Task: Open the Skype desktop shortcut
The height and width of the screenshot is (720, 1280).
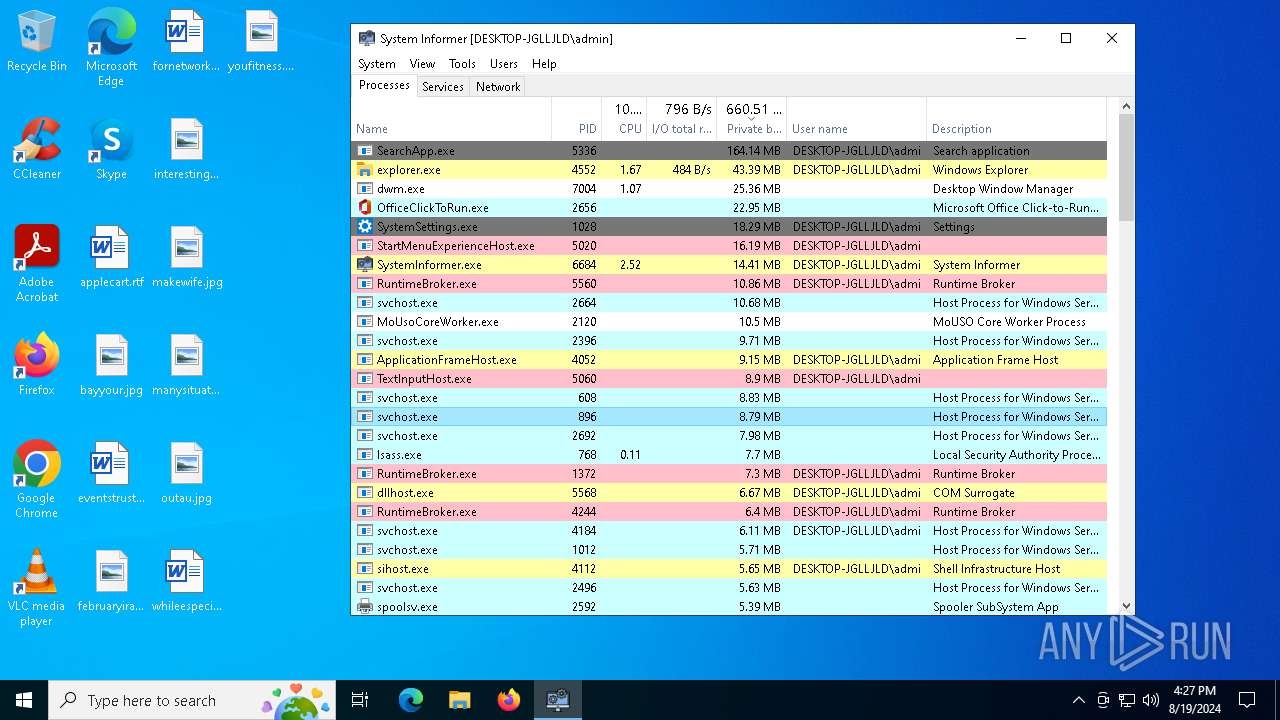Action: click(111, 150)
